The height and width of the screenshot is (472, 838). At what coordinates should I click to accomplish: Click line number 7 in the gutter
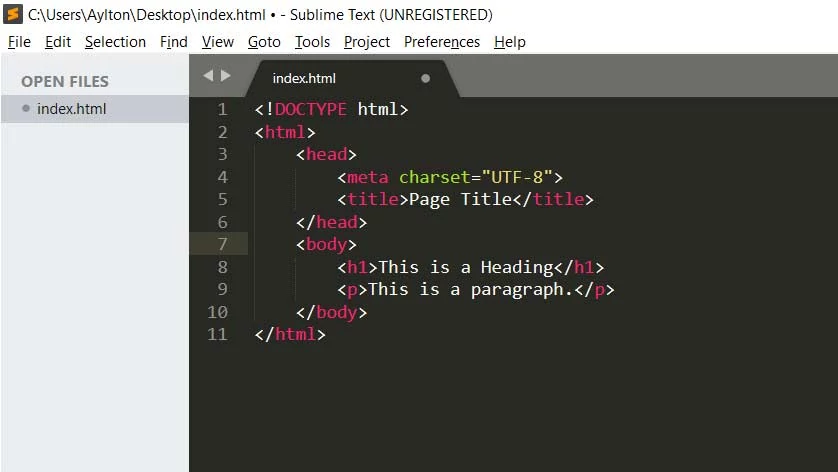pyautogui.click(x=222, y=244)
